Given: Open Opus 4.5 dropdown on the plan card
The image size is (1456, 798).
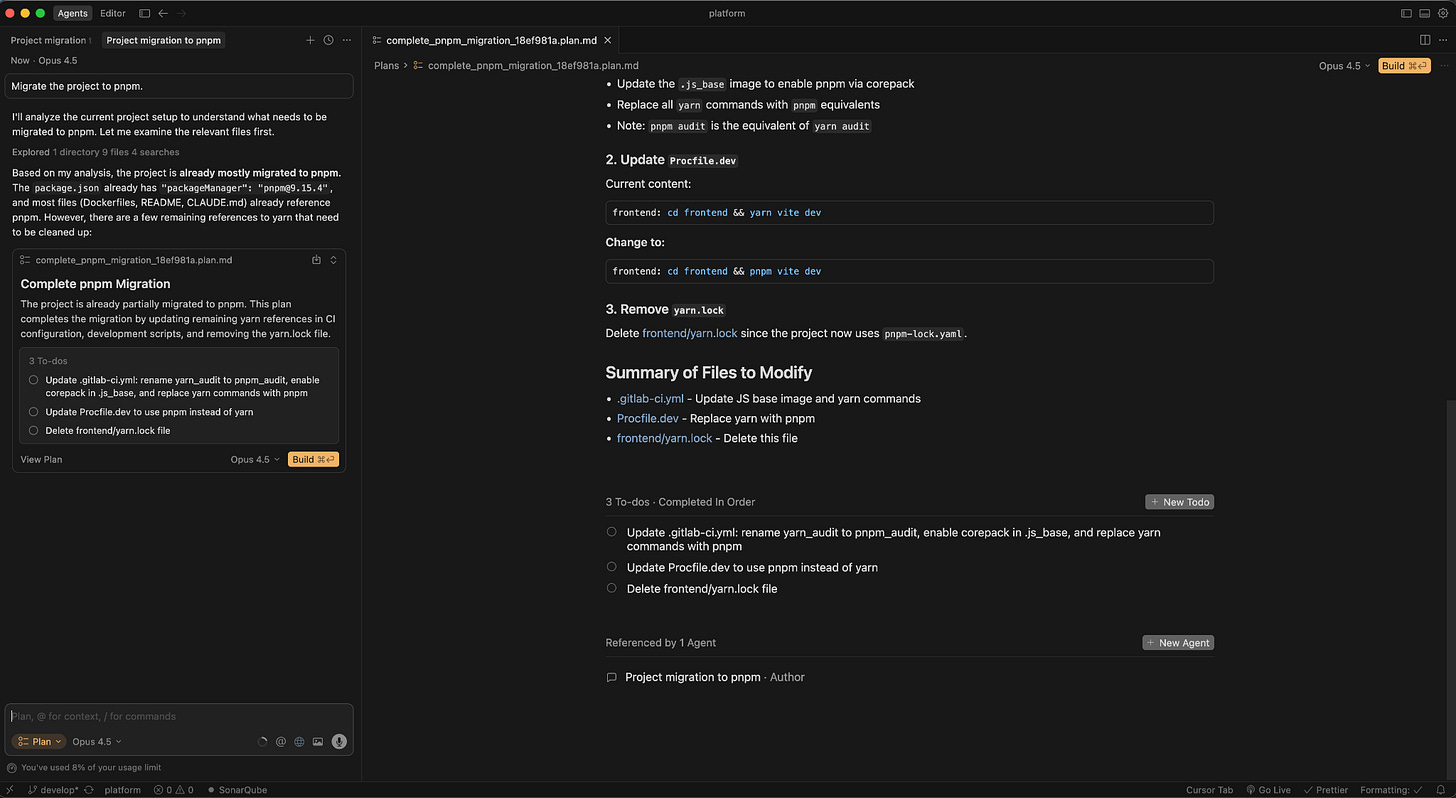Looking at the screenshot, I should point(255,460).
